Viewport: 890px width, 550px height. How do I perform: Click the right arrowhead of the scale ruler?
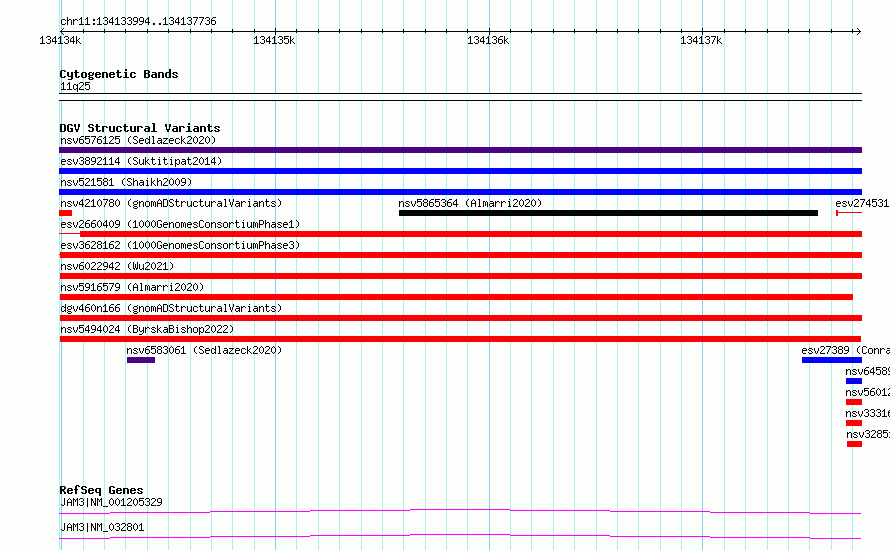[858, 31]
